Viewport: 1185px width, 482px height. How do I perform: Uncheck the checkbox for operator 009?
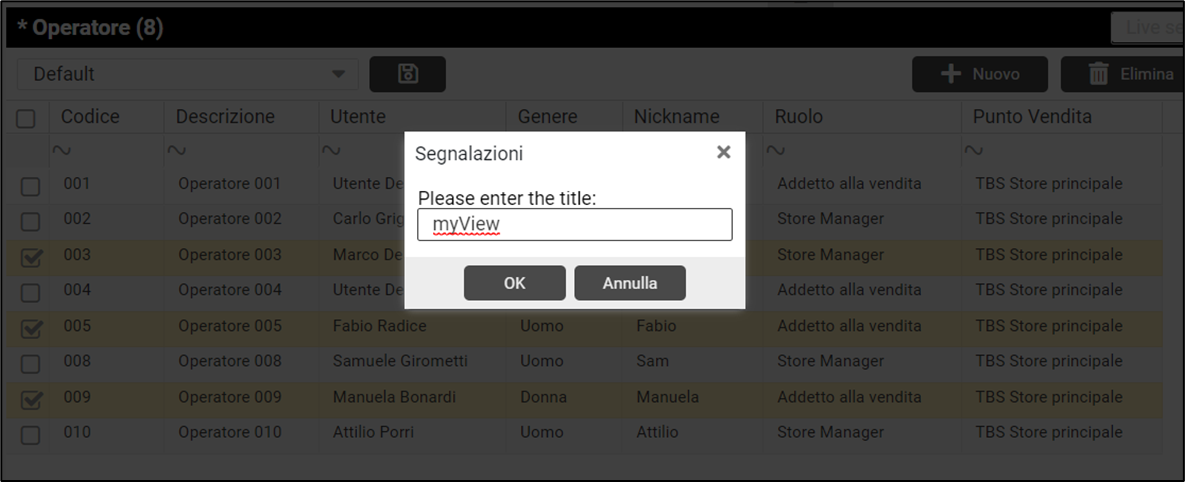(x=31, y=400)
